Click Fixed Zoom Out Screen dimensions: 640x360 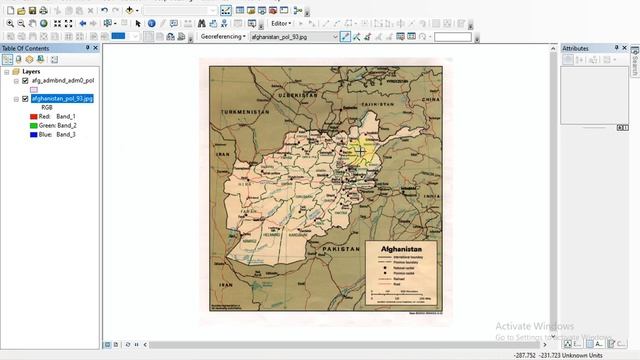coord(69,24)
